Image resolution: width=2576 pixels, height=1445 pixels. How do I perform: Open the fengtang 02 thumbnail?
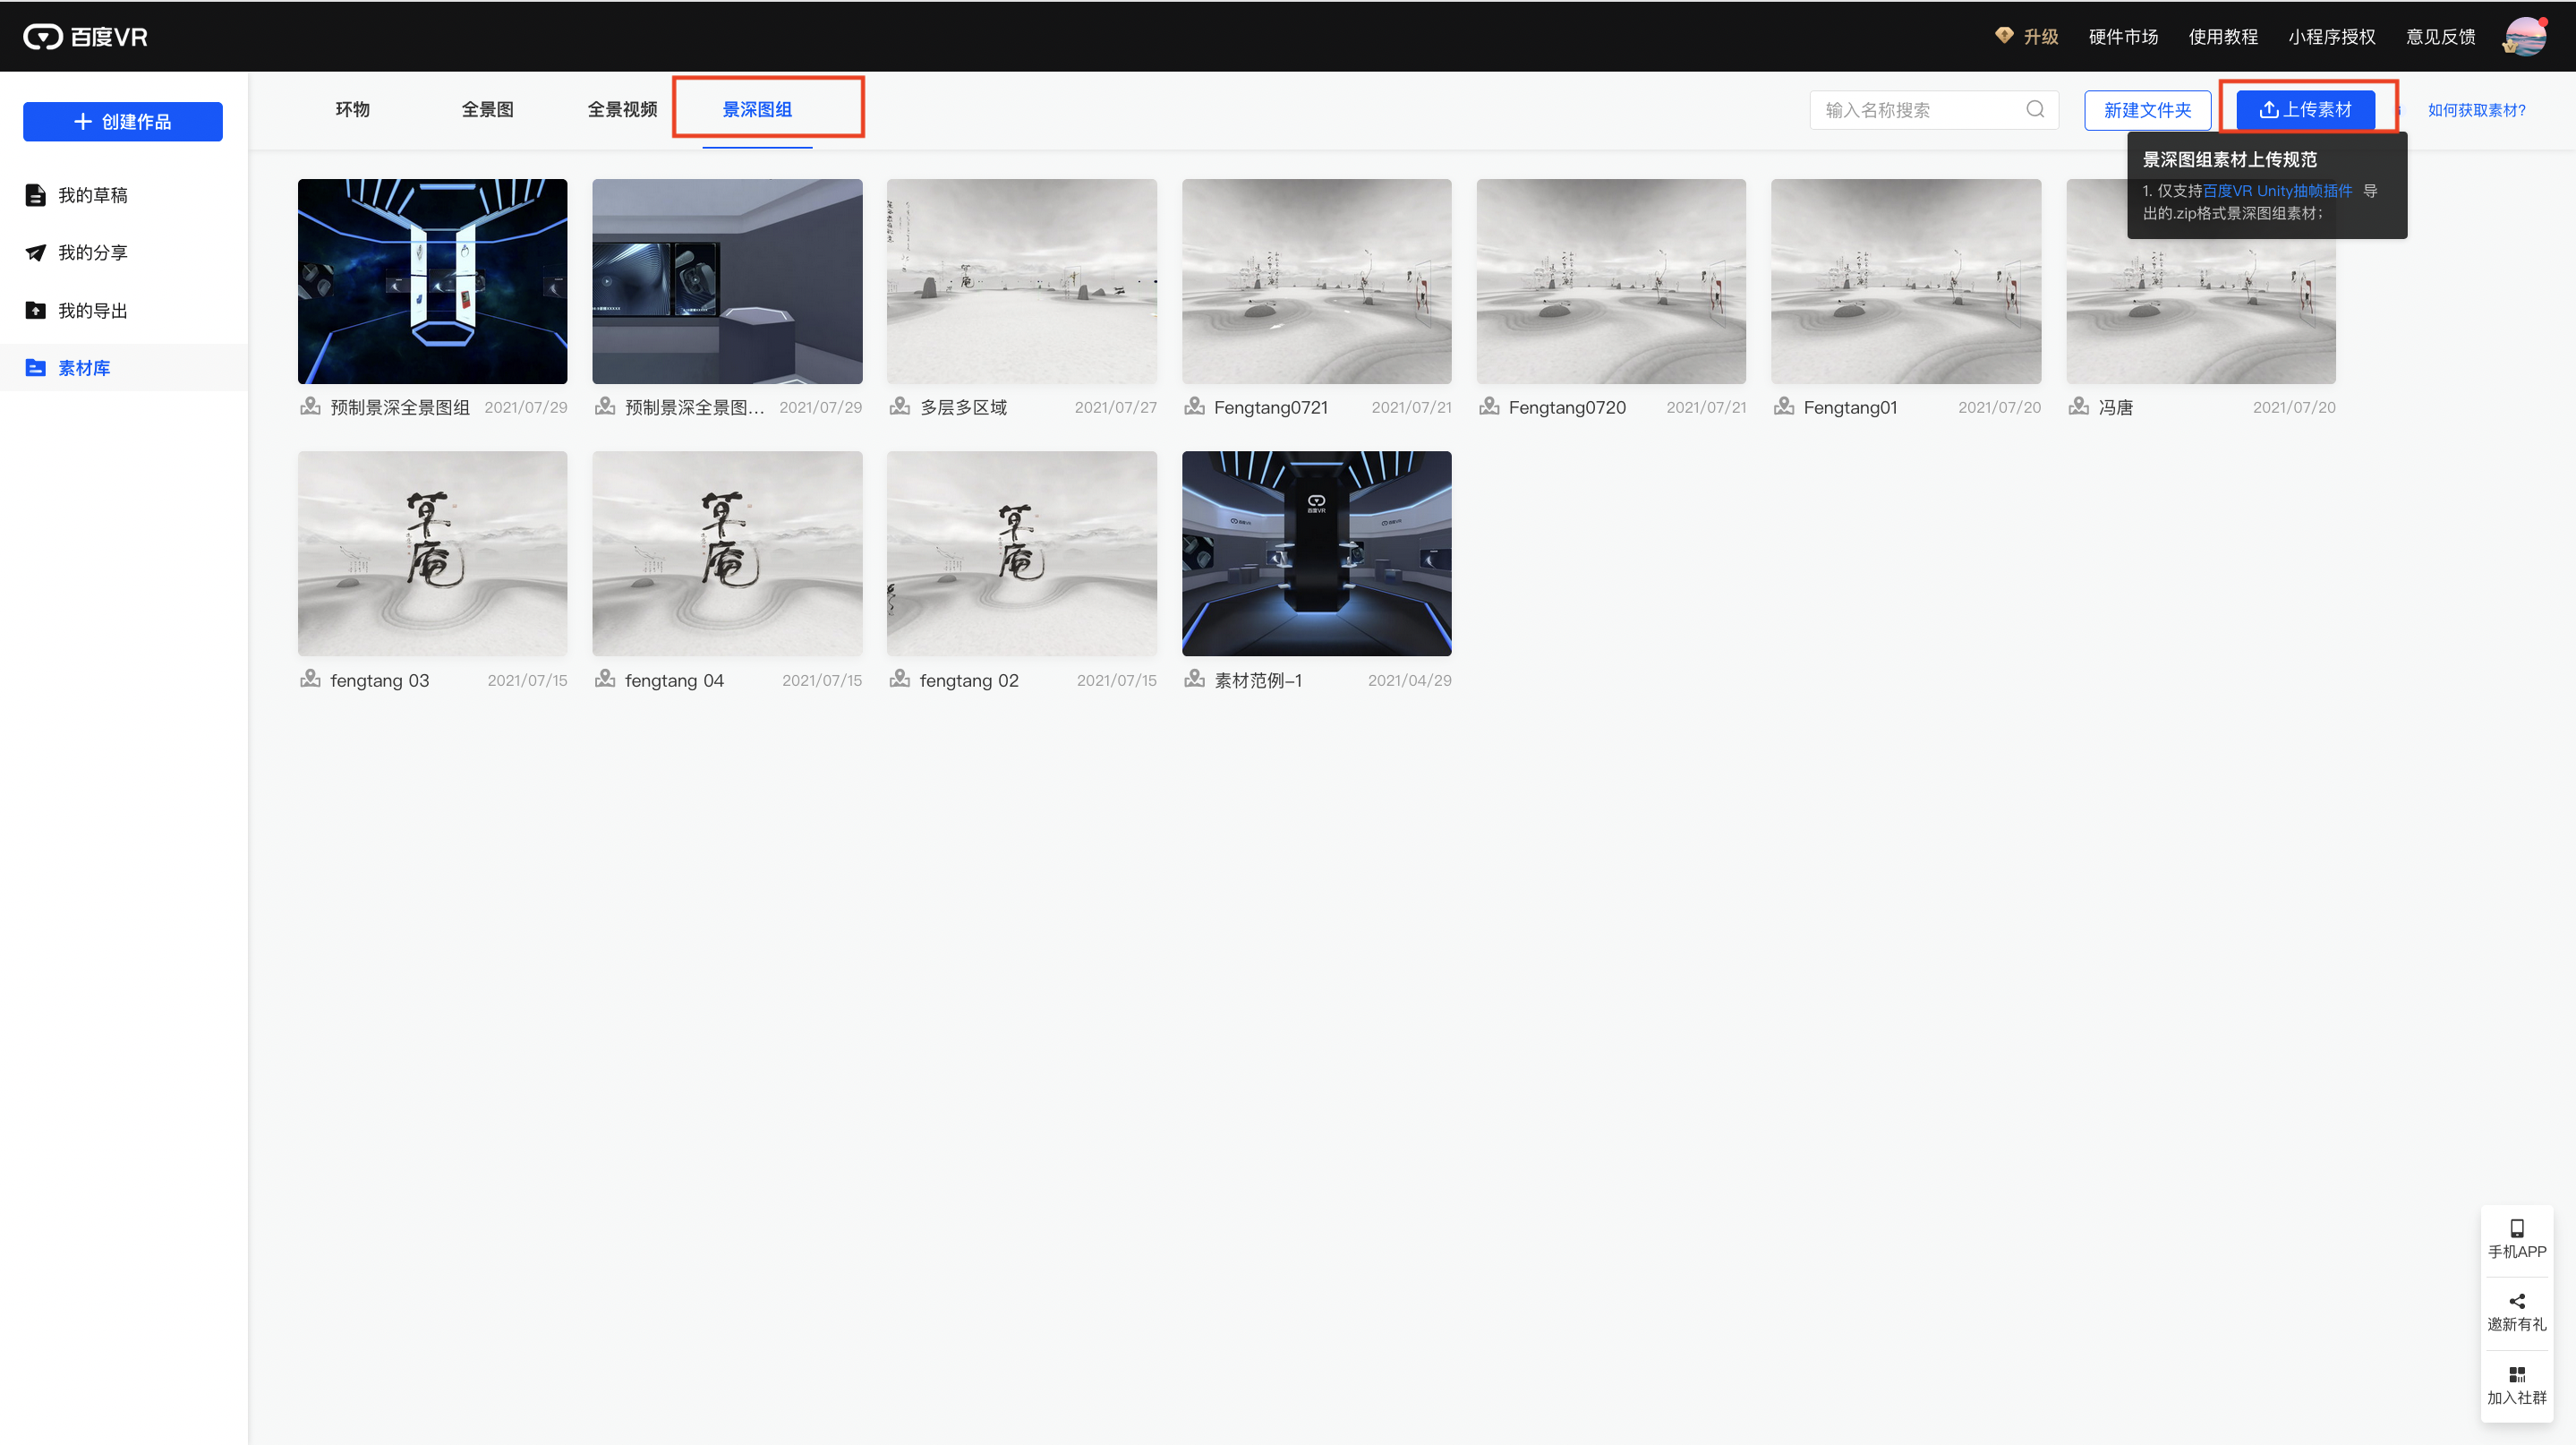coord(1021,553)
